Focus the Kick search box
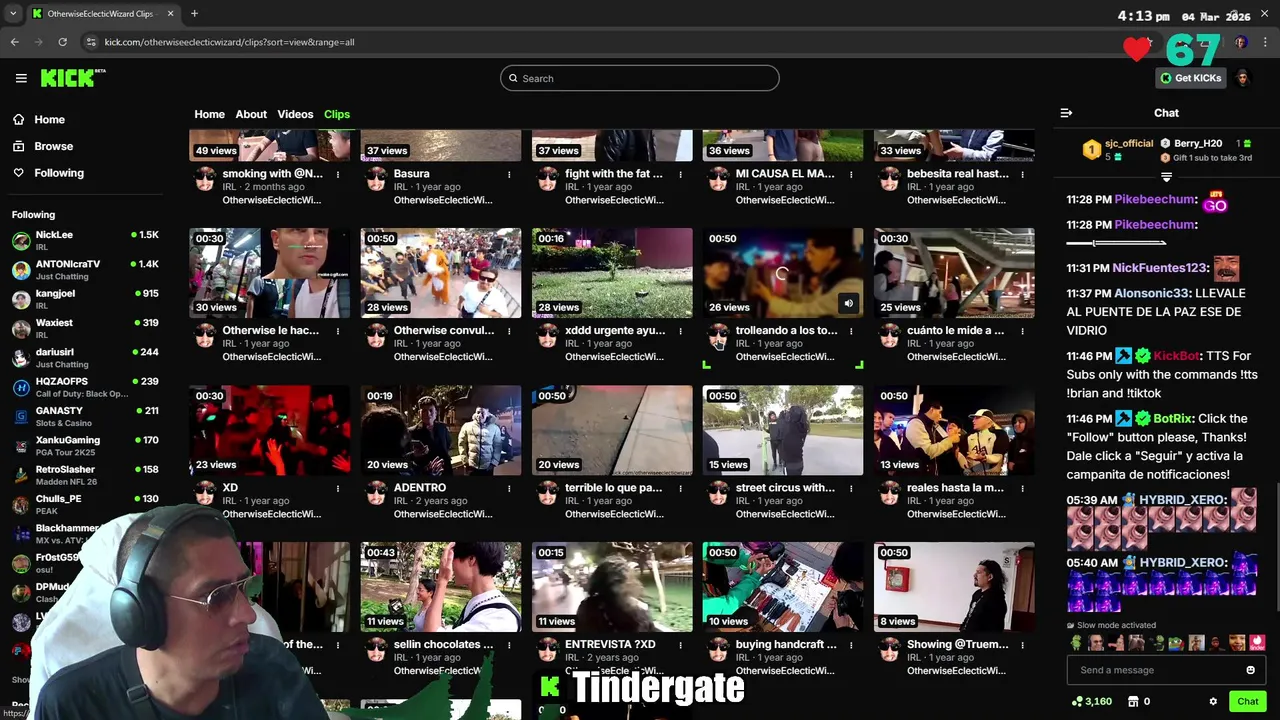 tap(640, 78)
